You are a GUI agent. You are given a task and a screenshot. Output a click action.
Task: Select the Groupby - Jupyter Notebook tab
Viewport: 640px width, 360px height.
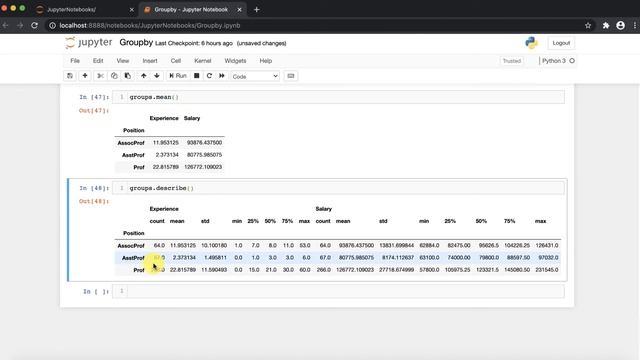click(x=191, y=9)
